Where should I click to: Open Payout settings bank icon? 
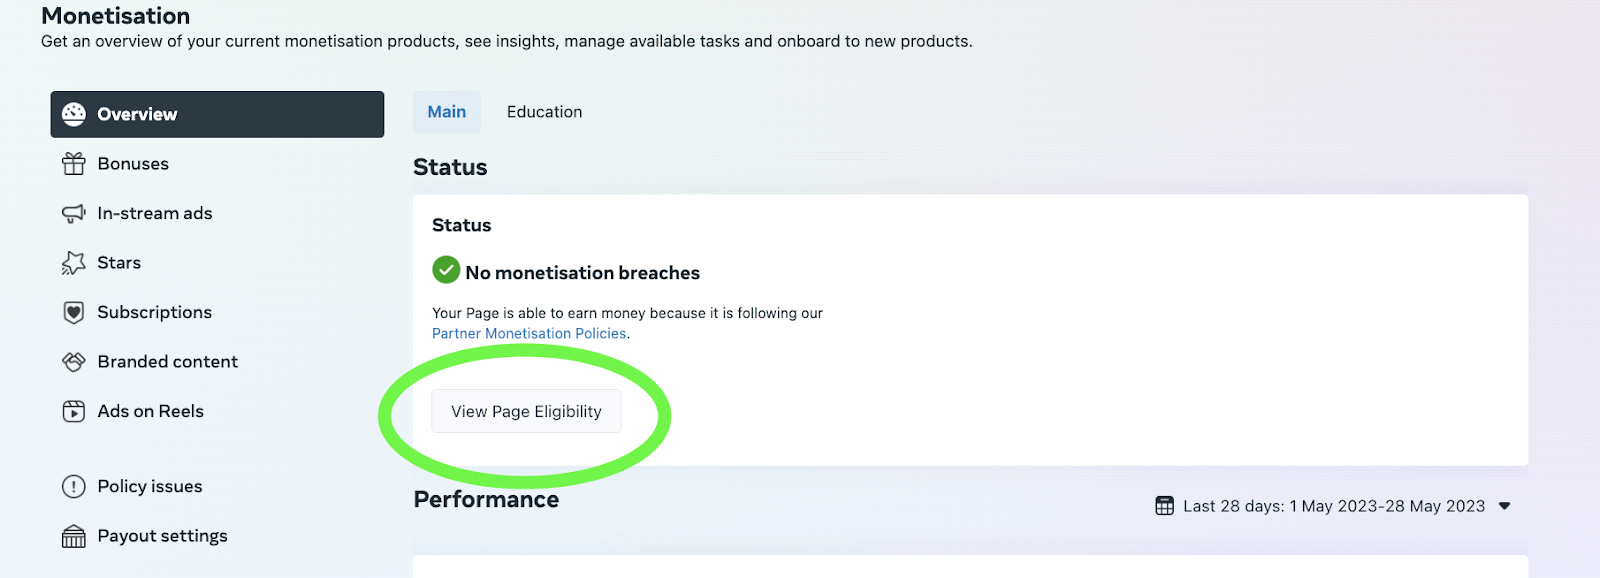(x=74, y=536)
